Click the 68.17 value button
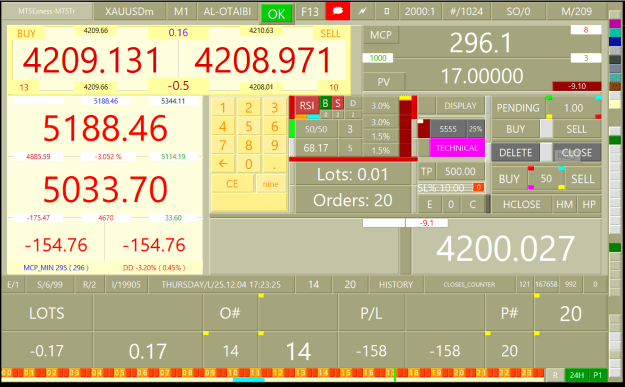625x387 pixels. pyautogui.click(x=316, y=148)
